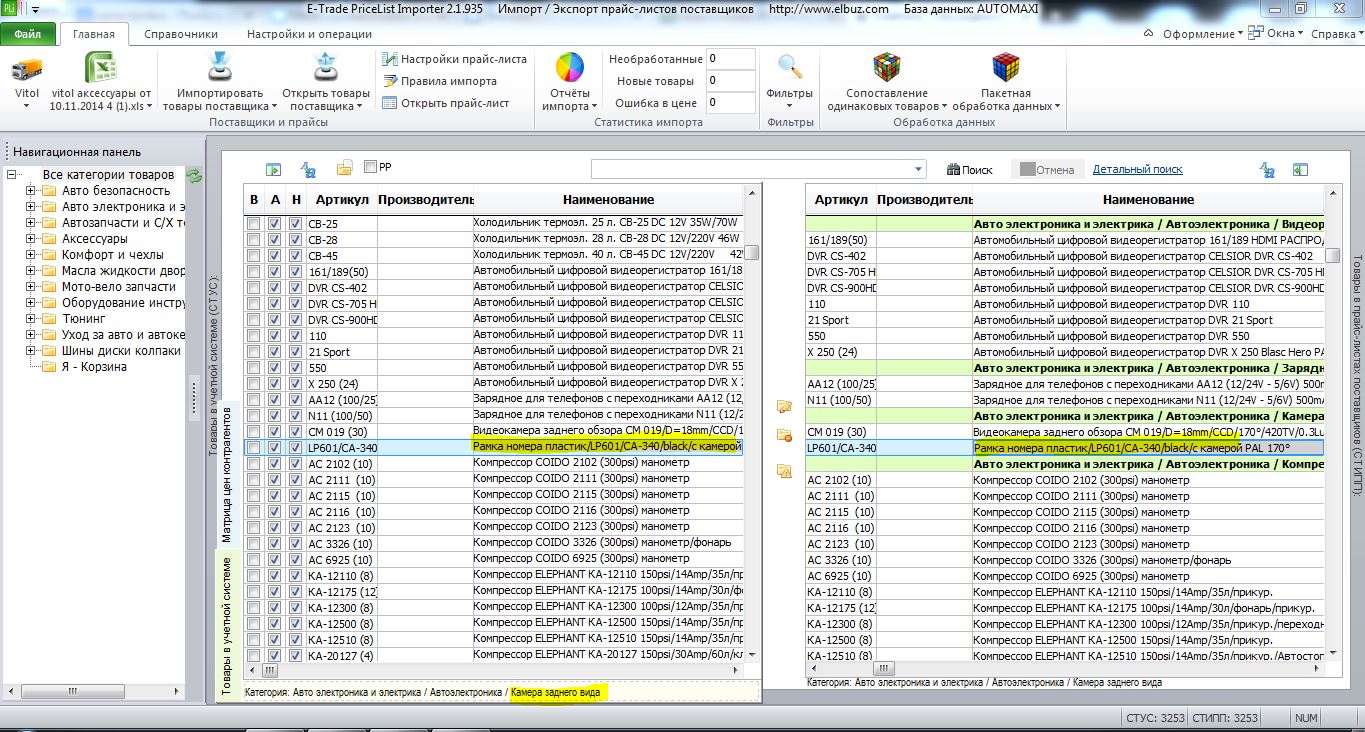Click top folder icon between the tables
Screen dimensions: 1365x732
784,406
